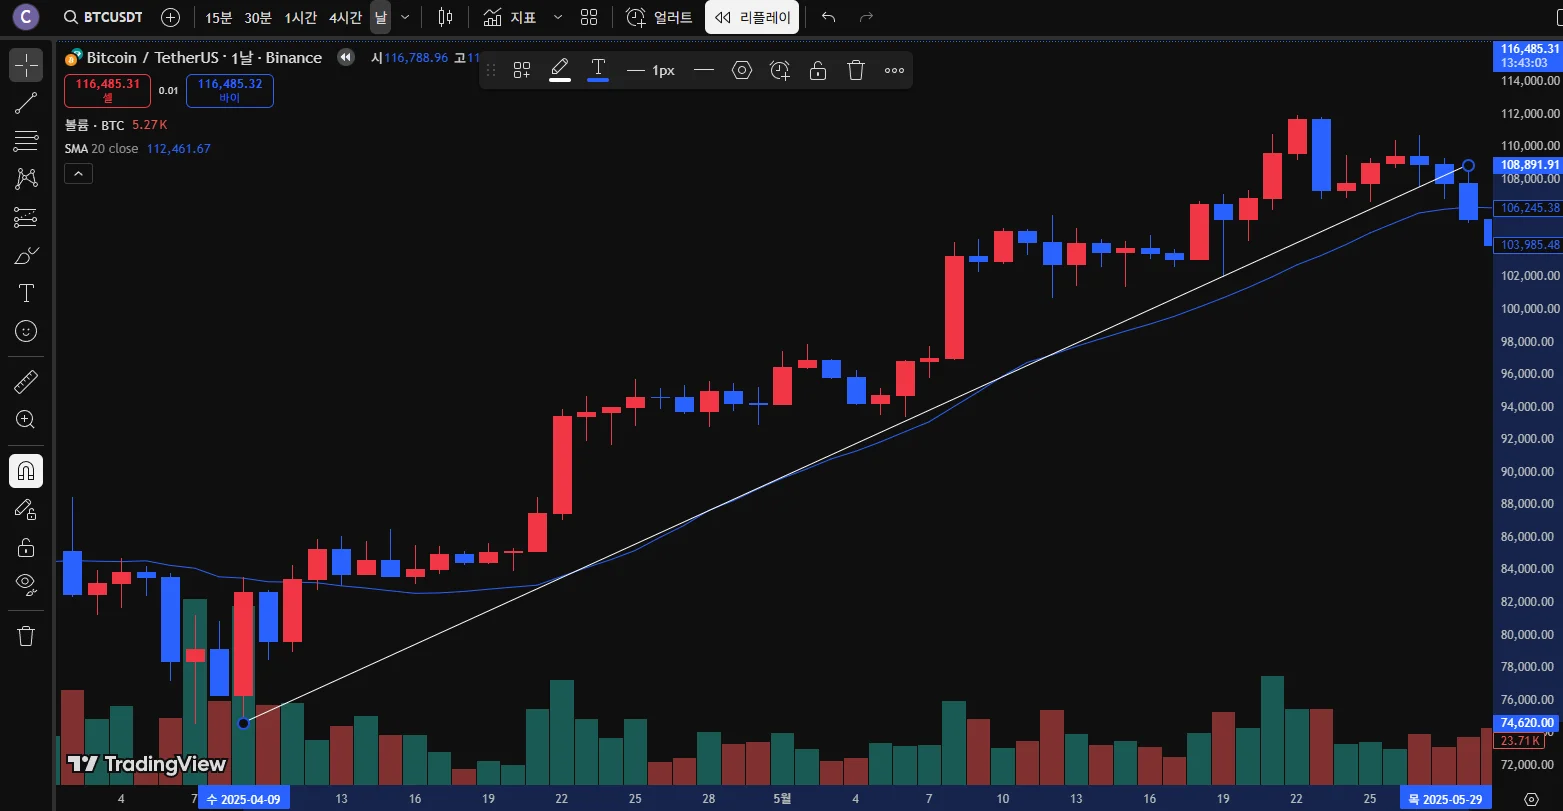The width and height of the screenshot is (1563, 811).
Task: Select the brush drawing tool
Action: tap(26, 256)
